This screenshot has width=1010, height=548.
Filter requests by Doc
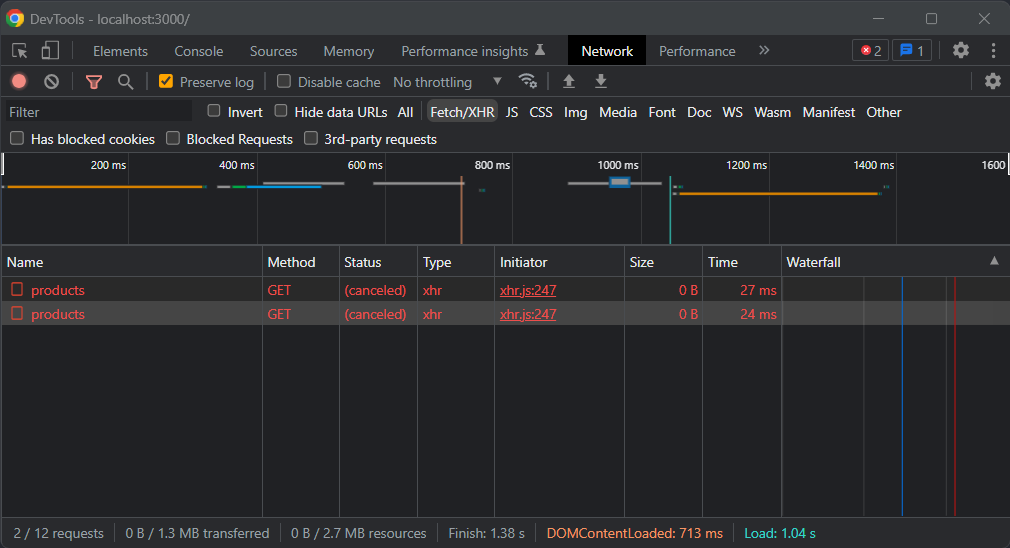pyautogui.click(x=699, y=112)
